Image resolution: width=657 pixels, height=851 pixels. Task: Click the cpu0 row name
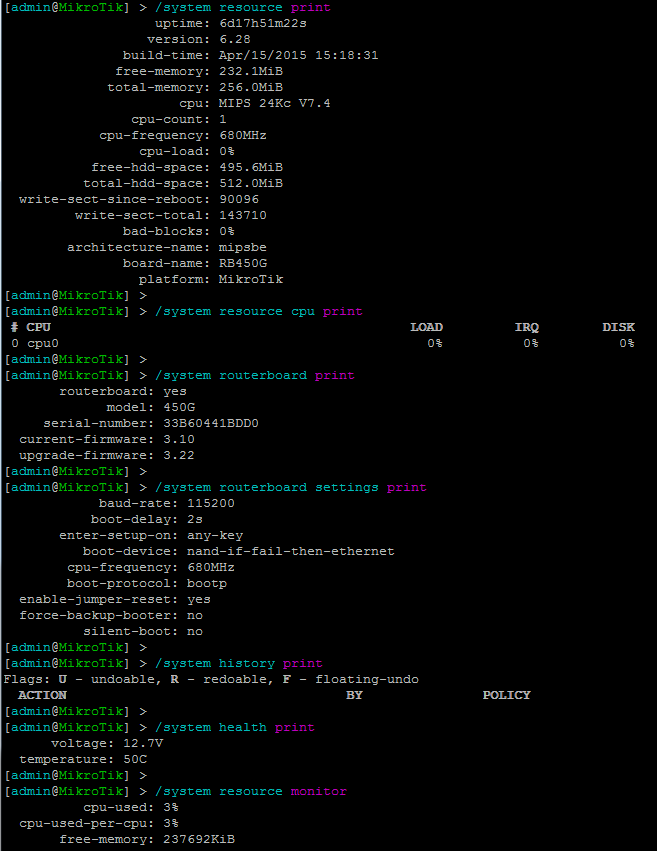[x=43, y=344]
